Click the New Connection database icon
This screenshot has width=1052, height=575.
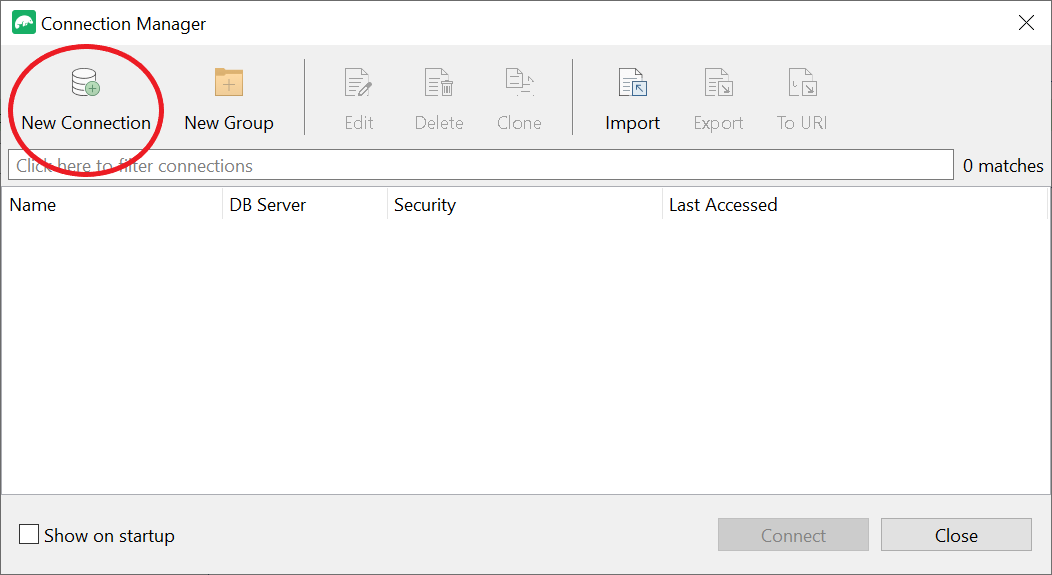point(86,83)
